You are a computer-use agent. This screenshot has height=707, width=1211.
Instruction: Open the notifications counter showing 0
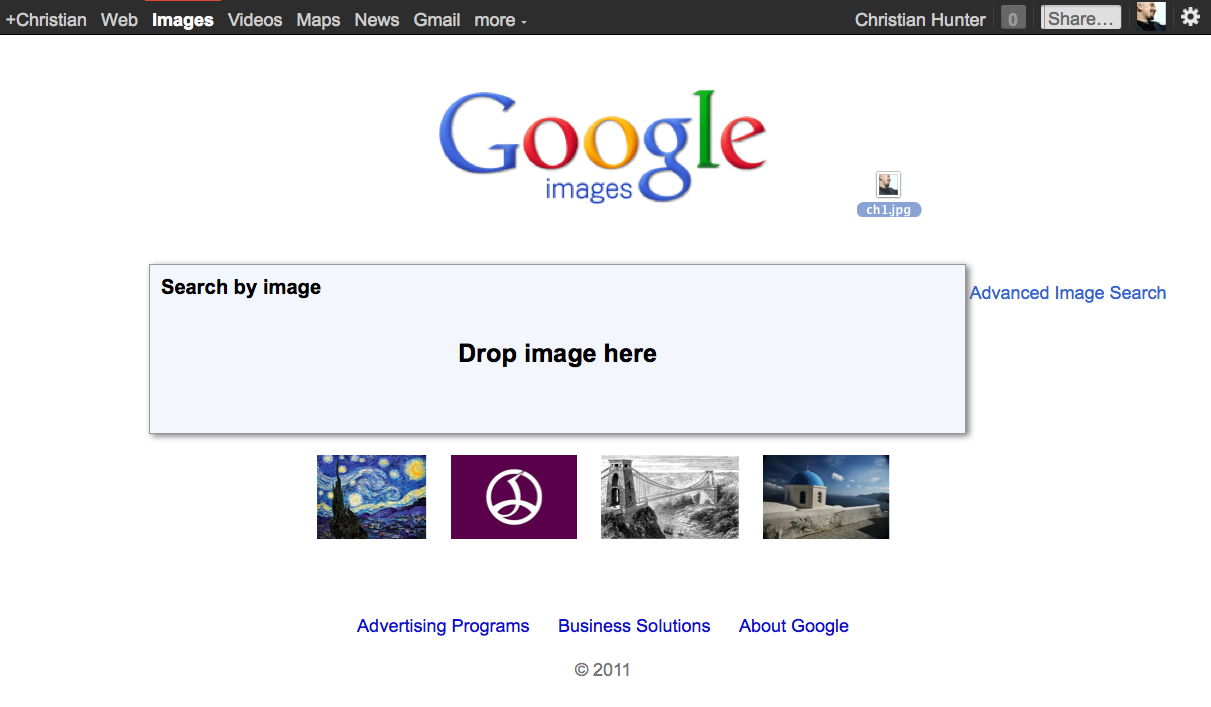click(1013, 18)
